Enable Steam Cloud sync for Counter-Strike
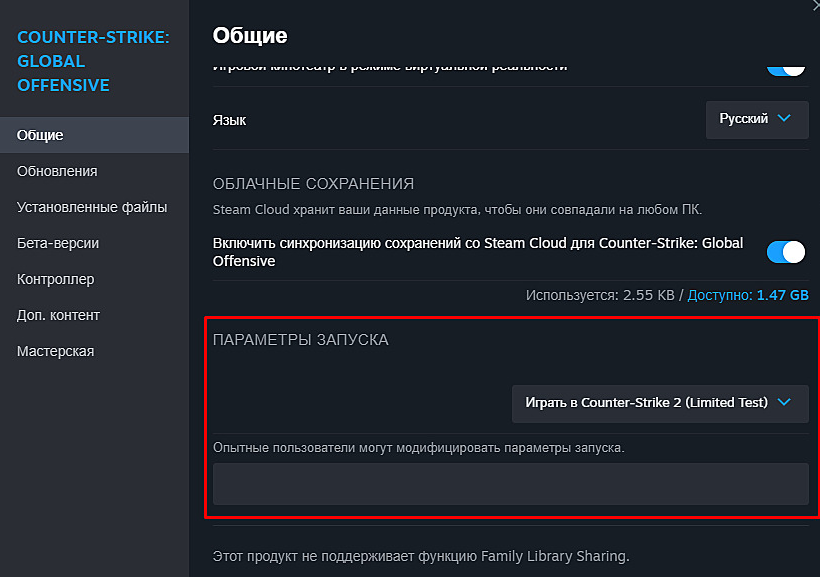820x577 pixels. (x=786, y=252)
